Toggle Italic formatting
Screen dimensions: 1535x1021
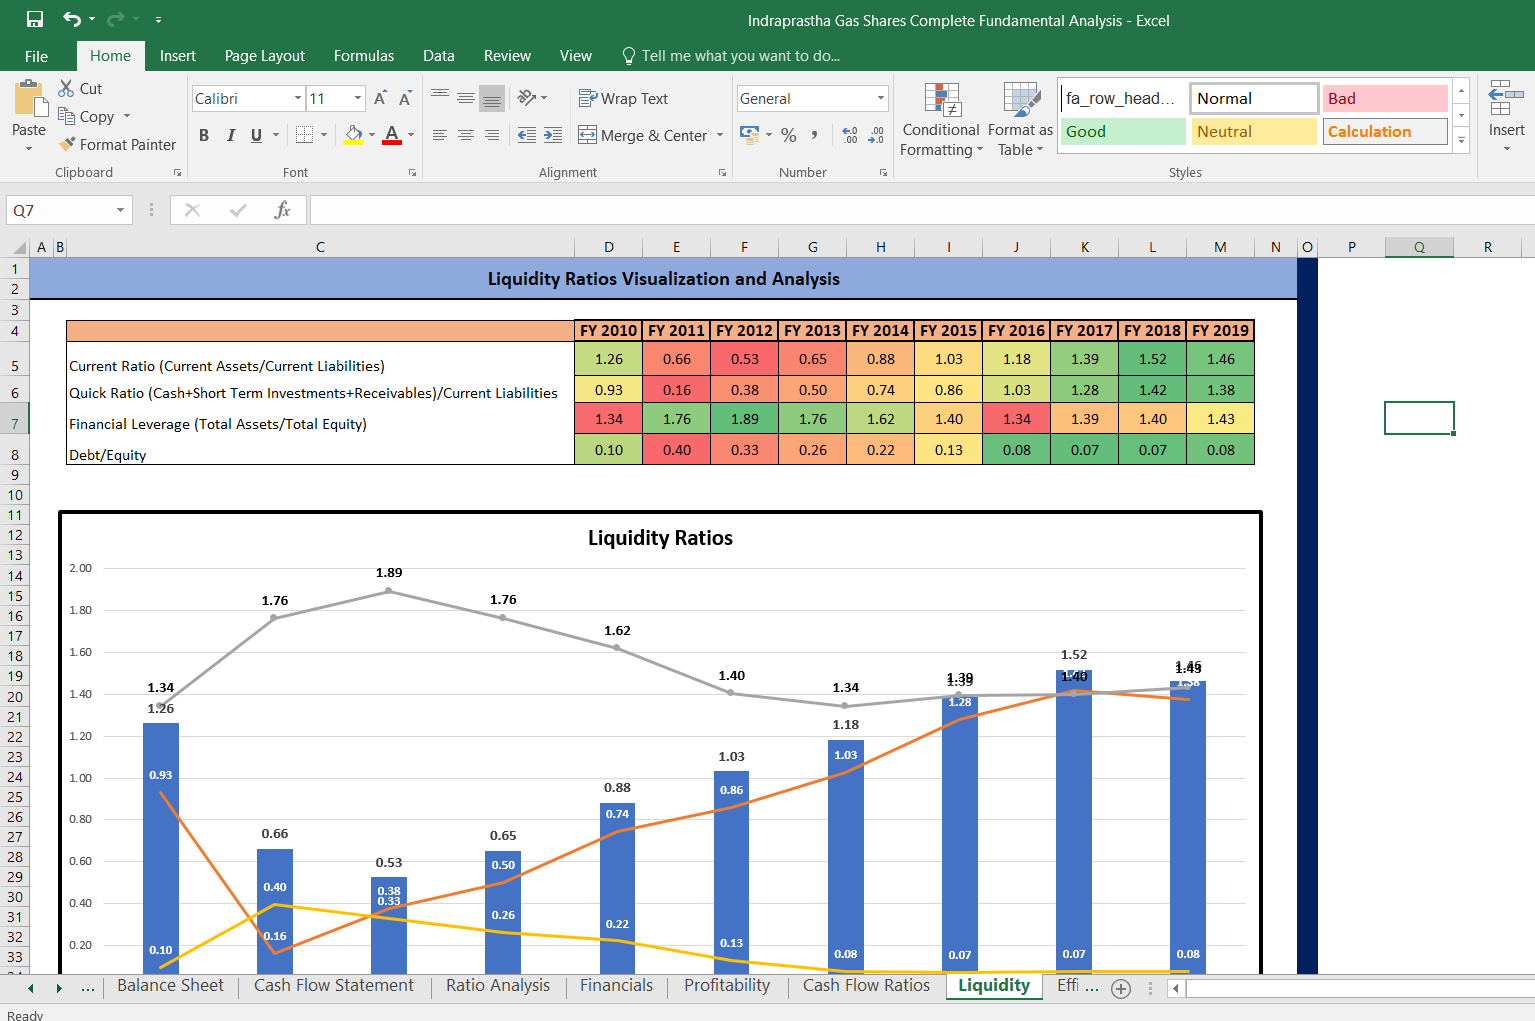click(x=231, y=135)
